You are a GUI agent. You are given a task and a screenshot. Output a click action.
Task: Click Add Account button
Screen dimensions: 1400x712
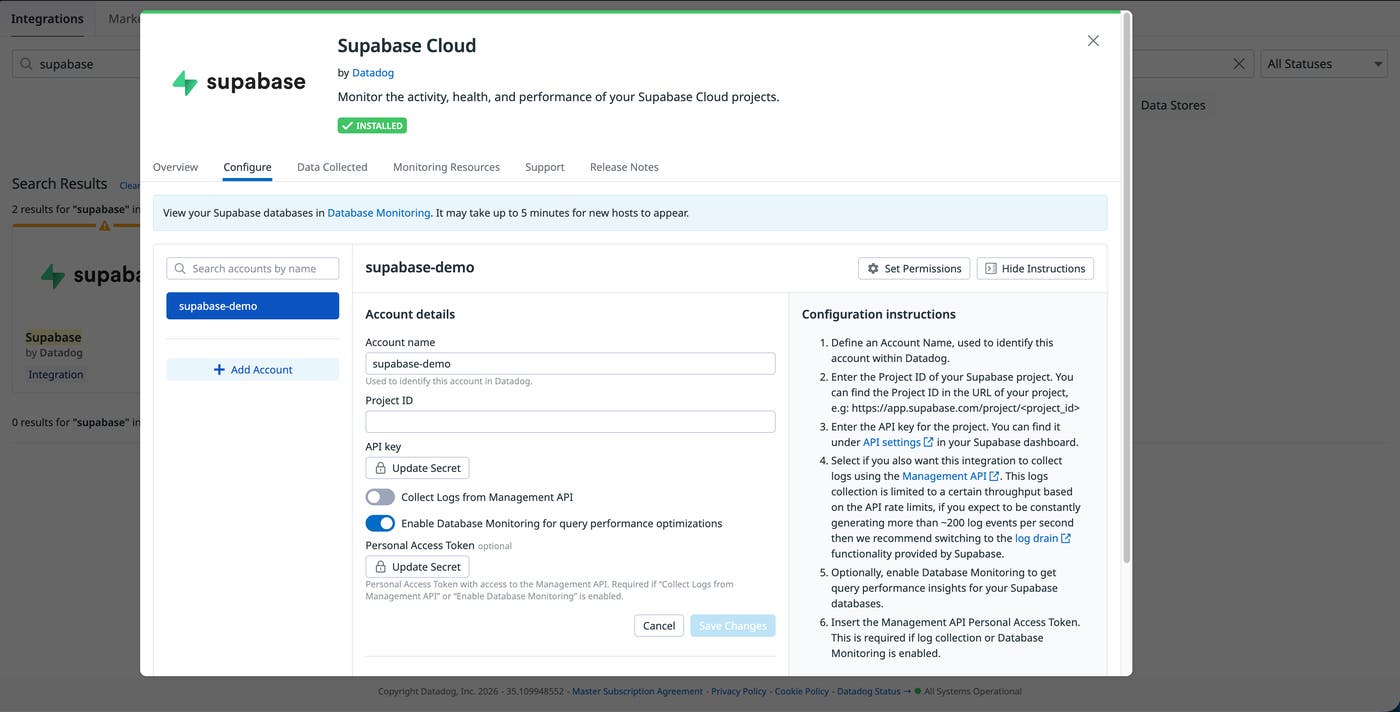tap(252, 370)
